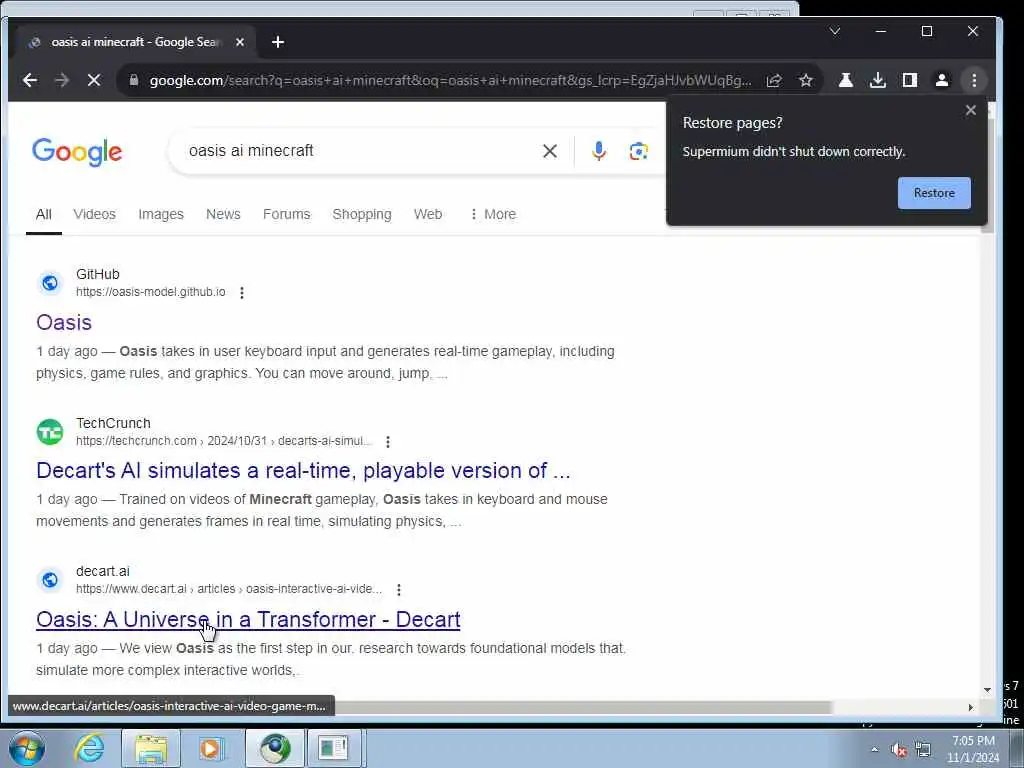The width and height of the screenshot is (1024, 768).
Task: Click the Google logo
Action: click(x=77, y=152)
